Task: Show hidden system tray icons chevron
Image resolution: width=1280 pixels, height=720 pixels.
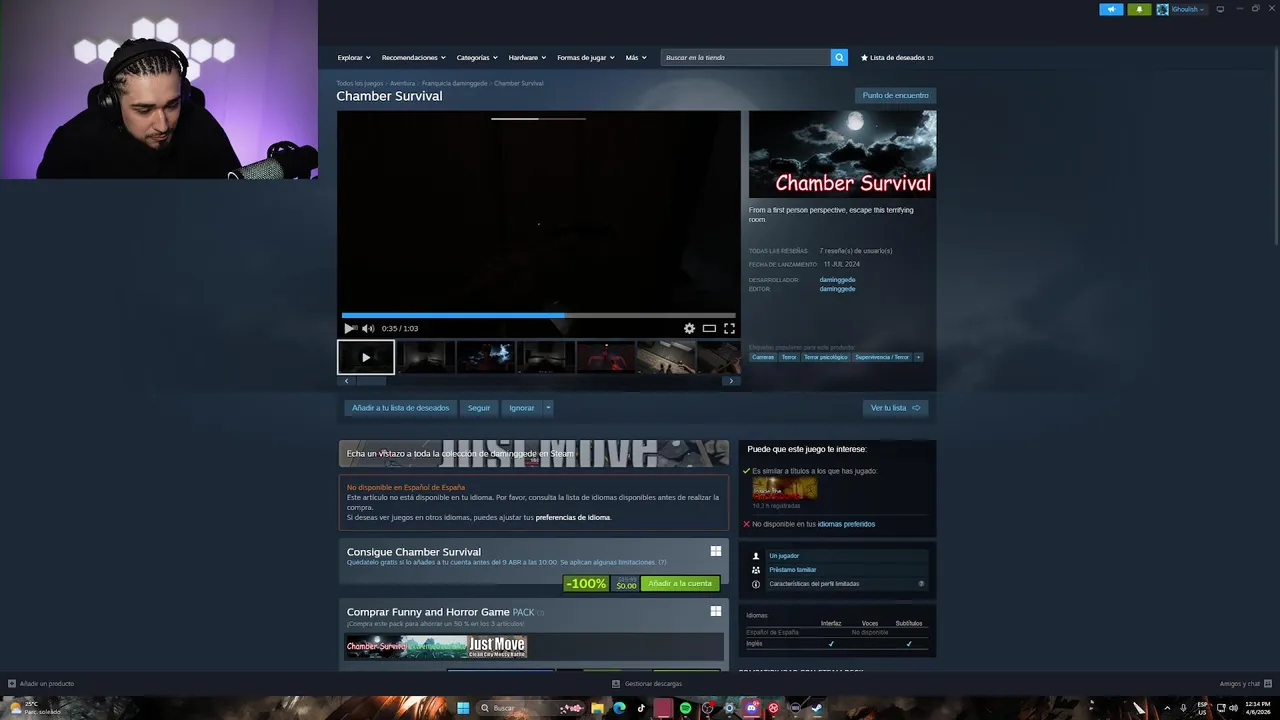Action: 1167,708
